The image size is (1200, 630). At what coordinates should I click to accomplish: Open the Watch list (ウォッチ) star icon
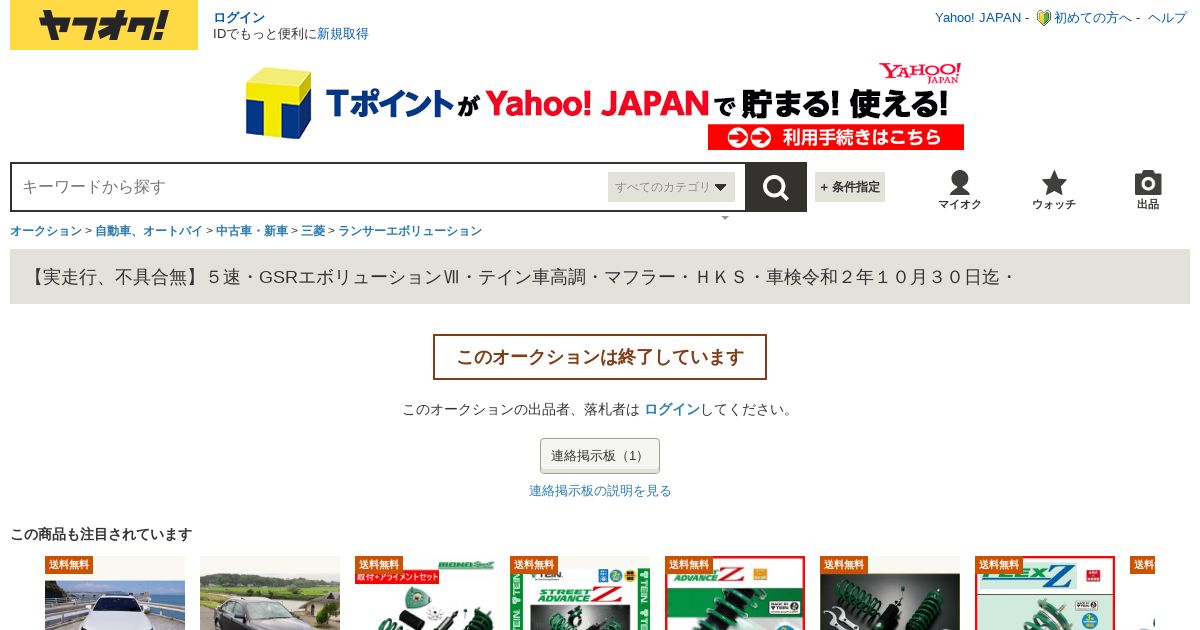coord(1054,190)
